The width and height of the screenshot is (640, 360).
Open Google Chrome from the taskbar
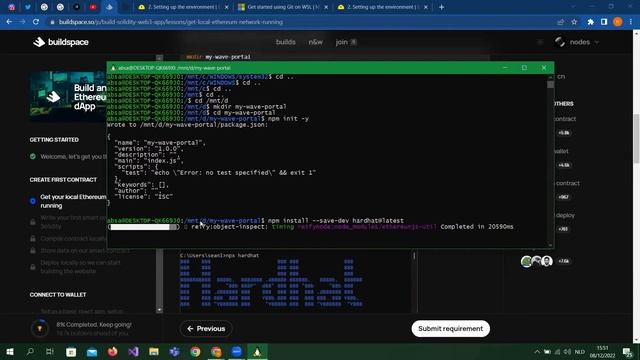coord(196,352)
